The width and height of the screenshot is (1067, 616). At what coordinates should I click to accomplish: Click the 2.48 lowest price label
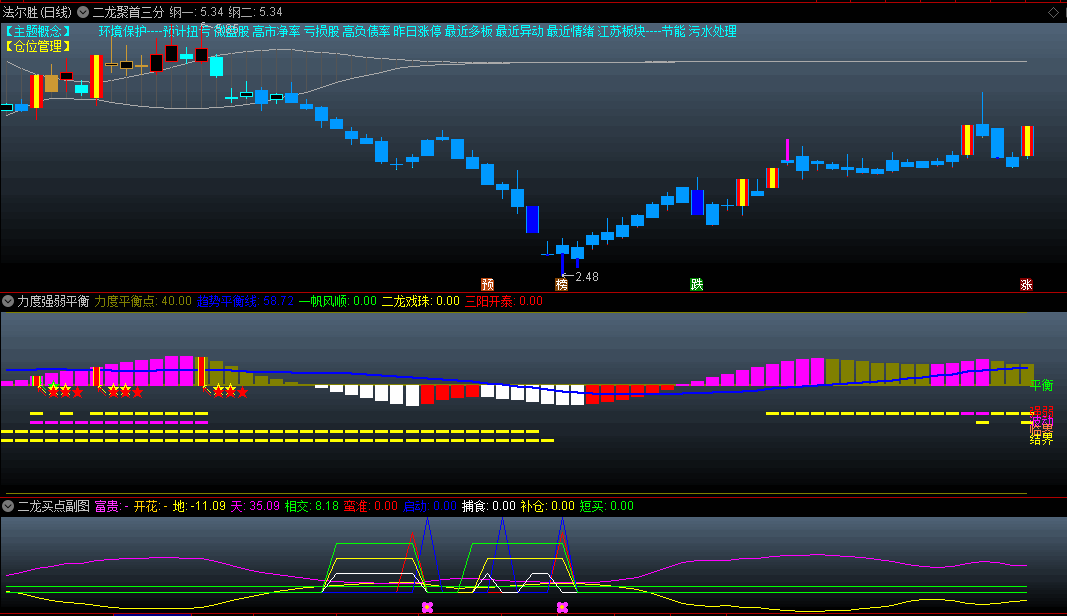pos(584,276)
